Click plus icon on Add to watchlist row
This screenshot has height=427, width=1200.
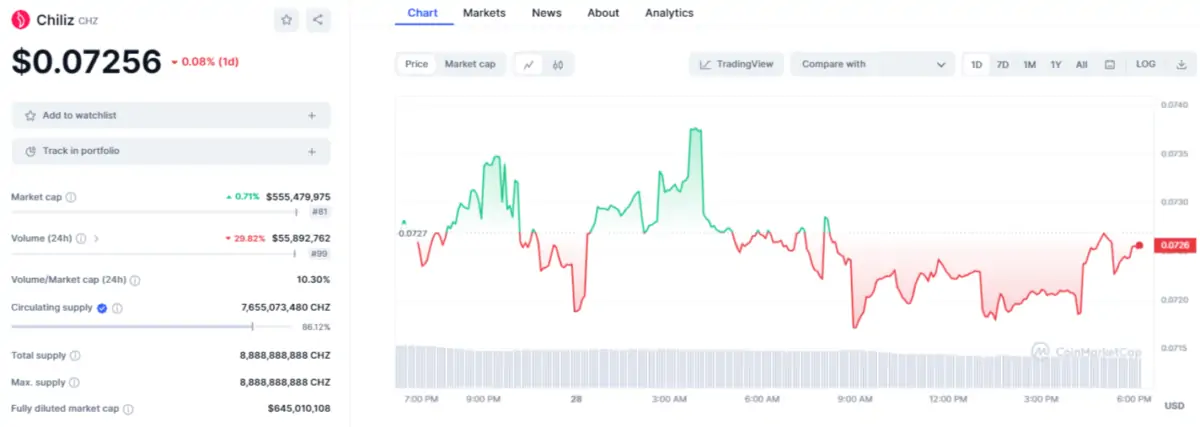[312, 116]
